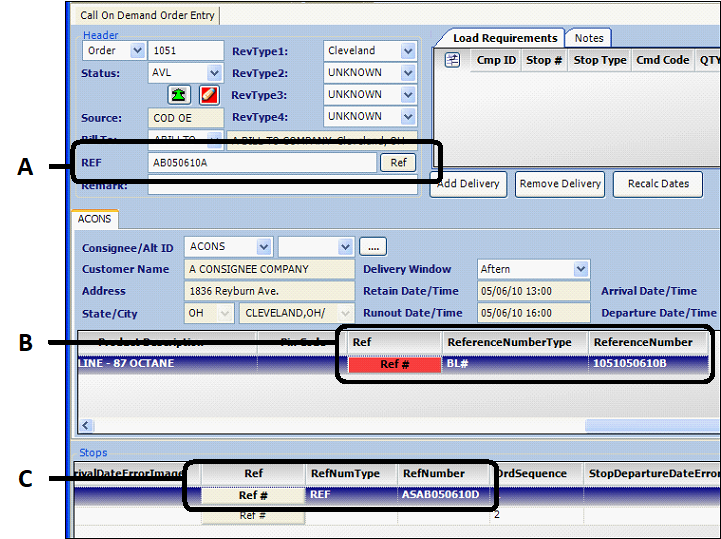Click the green Add Stop icon under Status
Image resolution: width=721 pixels, height=539 pixels.
tap(179, 95)
